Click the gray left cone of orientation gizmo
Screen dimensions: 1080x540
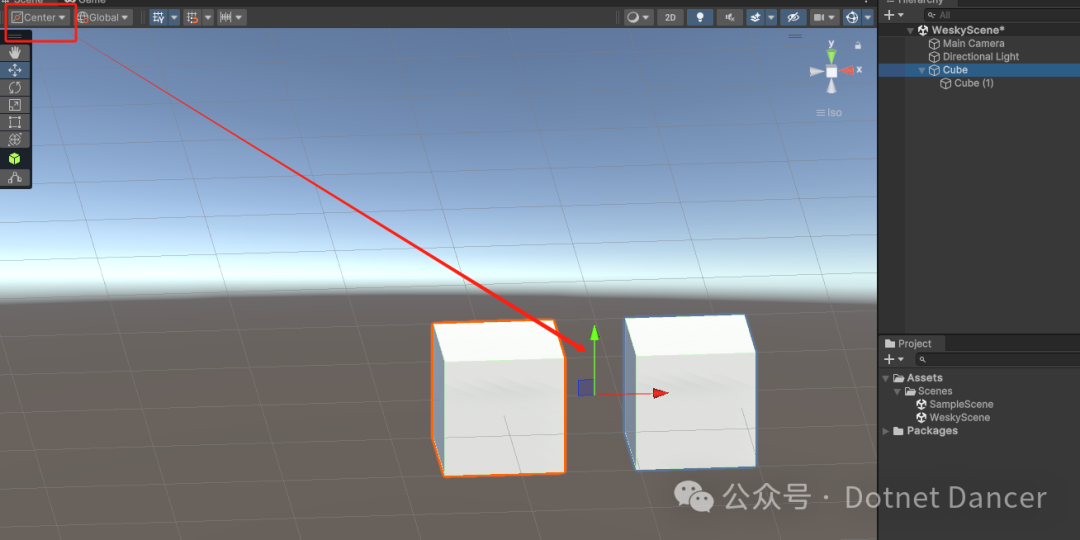pos(817,72)
